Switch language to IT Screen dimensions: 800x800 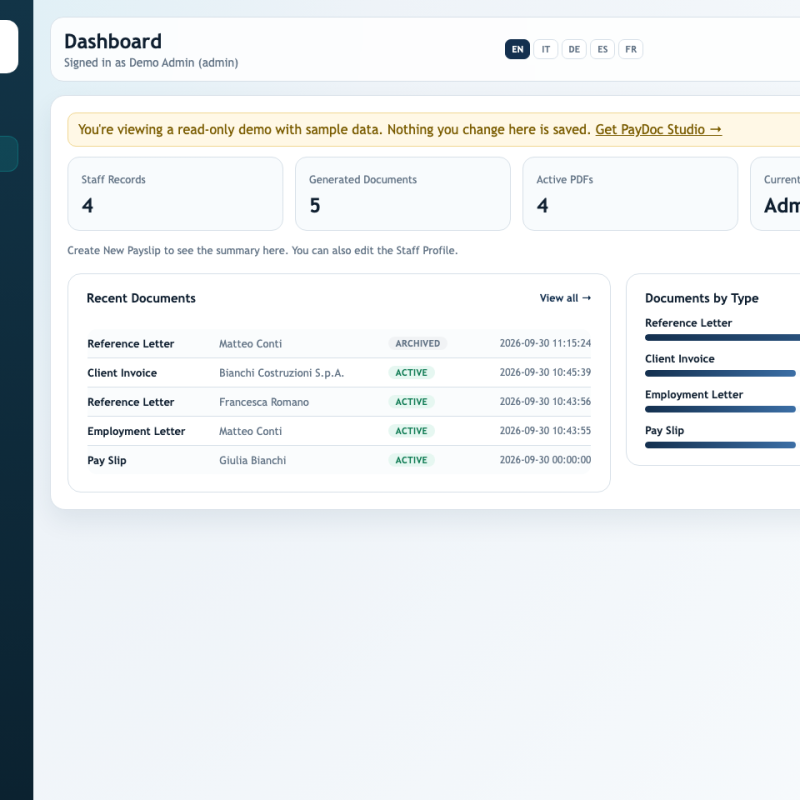coord(546,49)
